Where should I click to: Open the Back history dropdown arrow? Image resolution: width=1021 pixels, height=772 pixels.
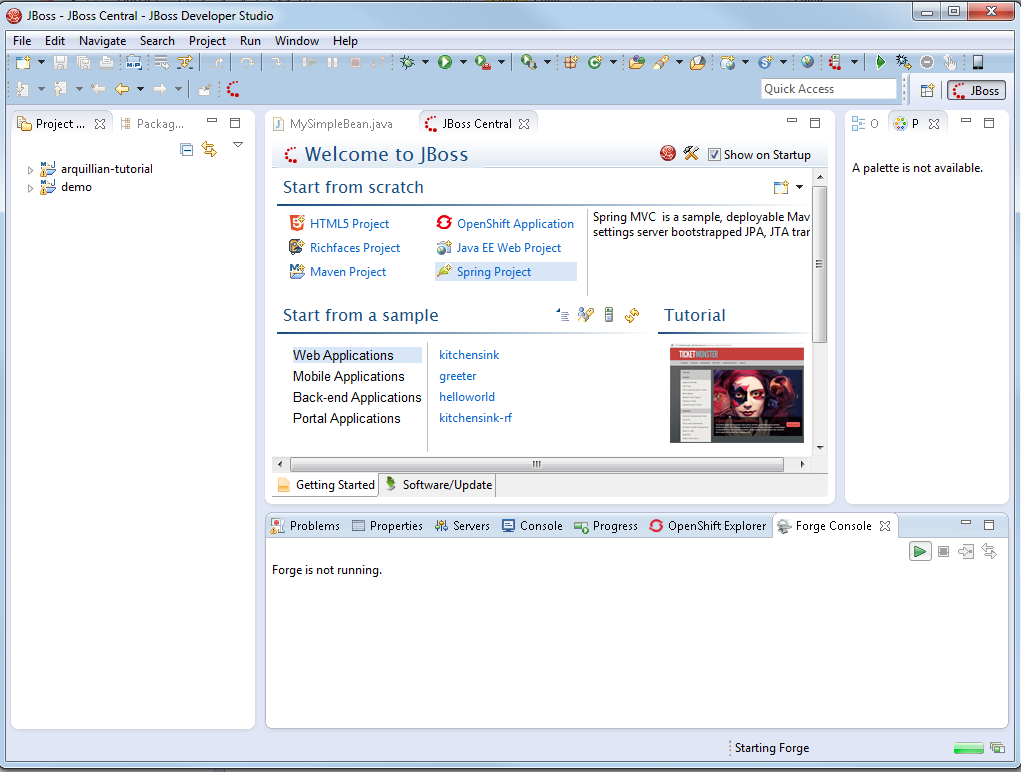point(140,89)
